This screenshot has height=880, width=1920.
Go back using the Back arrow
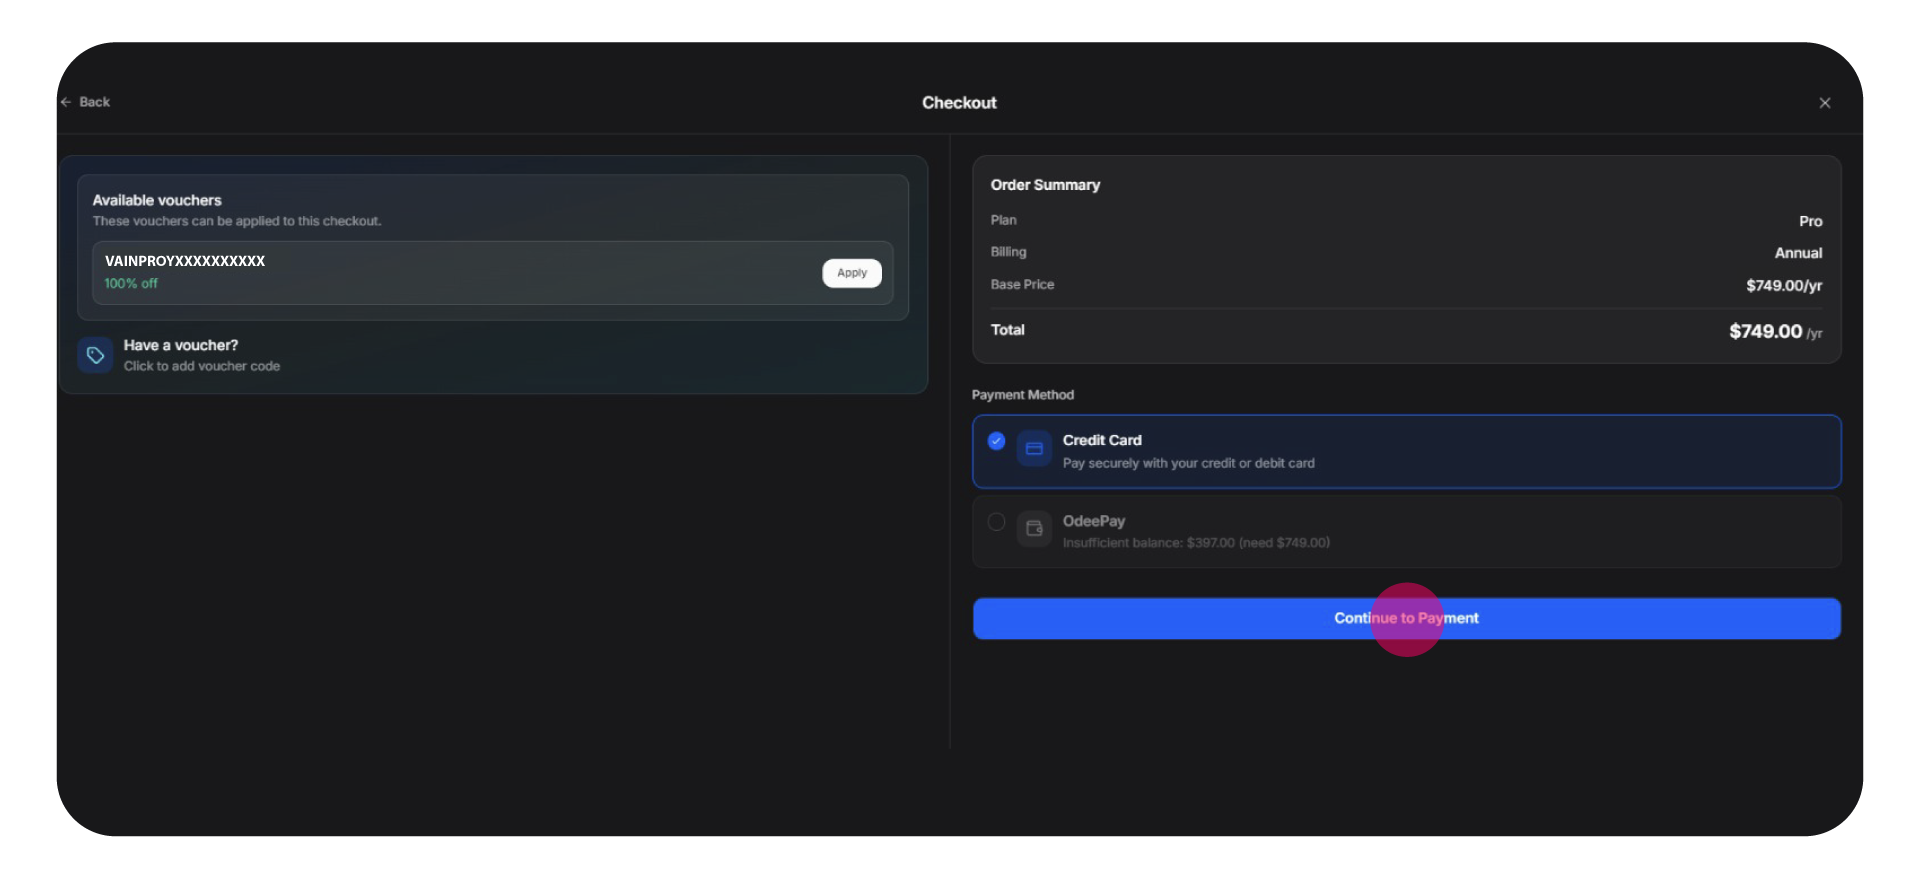[x=85, y=102]
